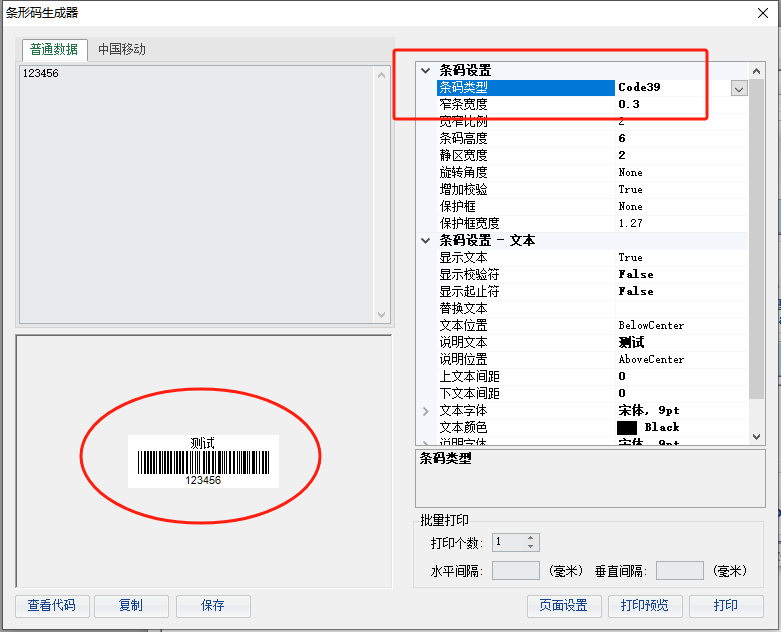
Task: Click the data text area scroll down arrow
Action: click(382, 315)
